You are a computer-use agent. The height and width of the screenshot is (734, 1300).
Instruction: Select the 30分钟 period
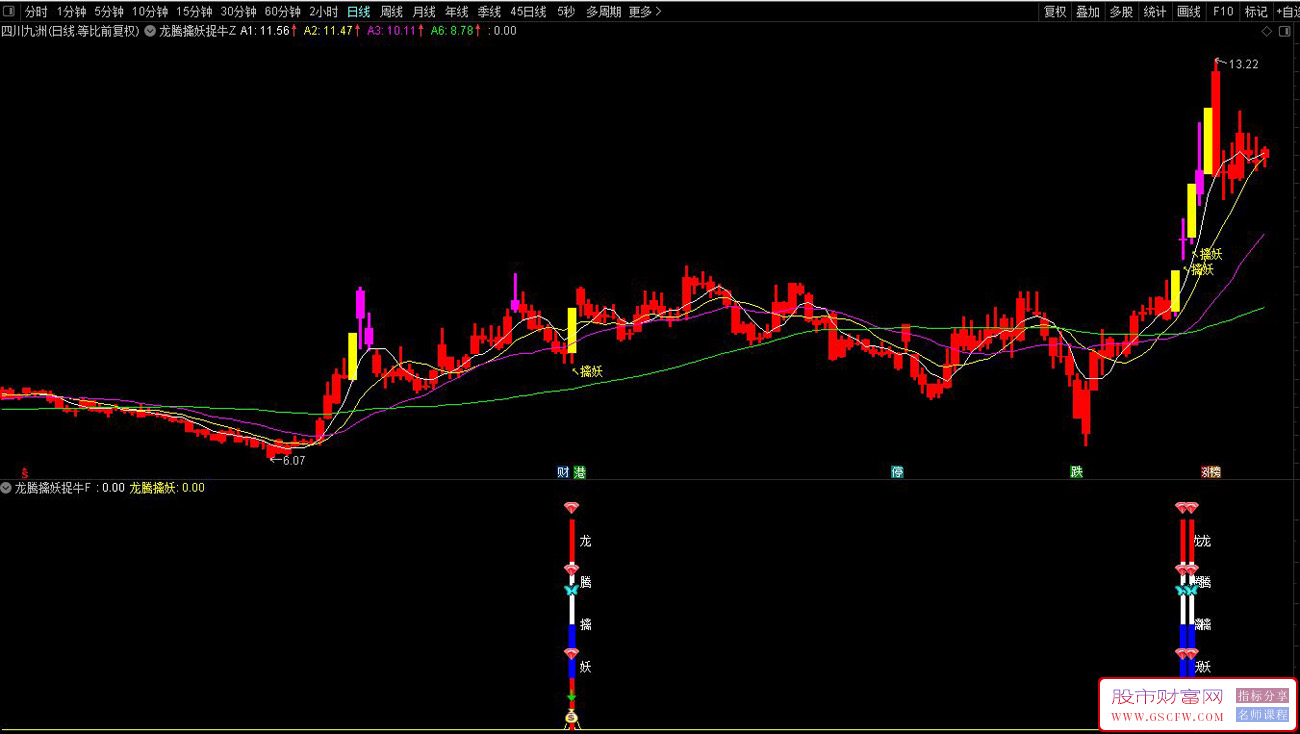[x=238, y=12]
